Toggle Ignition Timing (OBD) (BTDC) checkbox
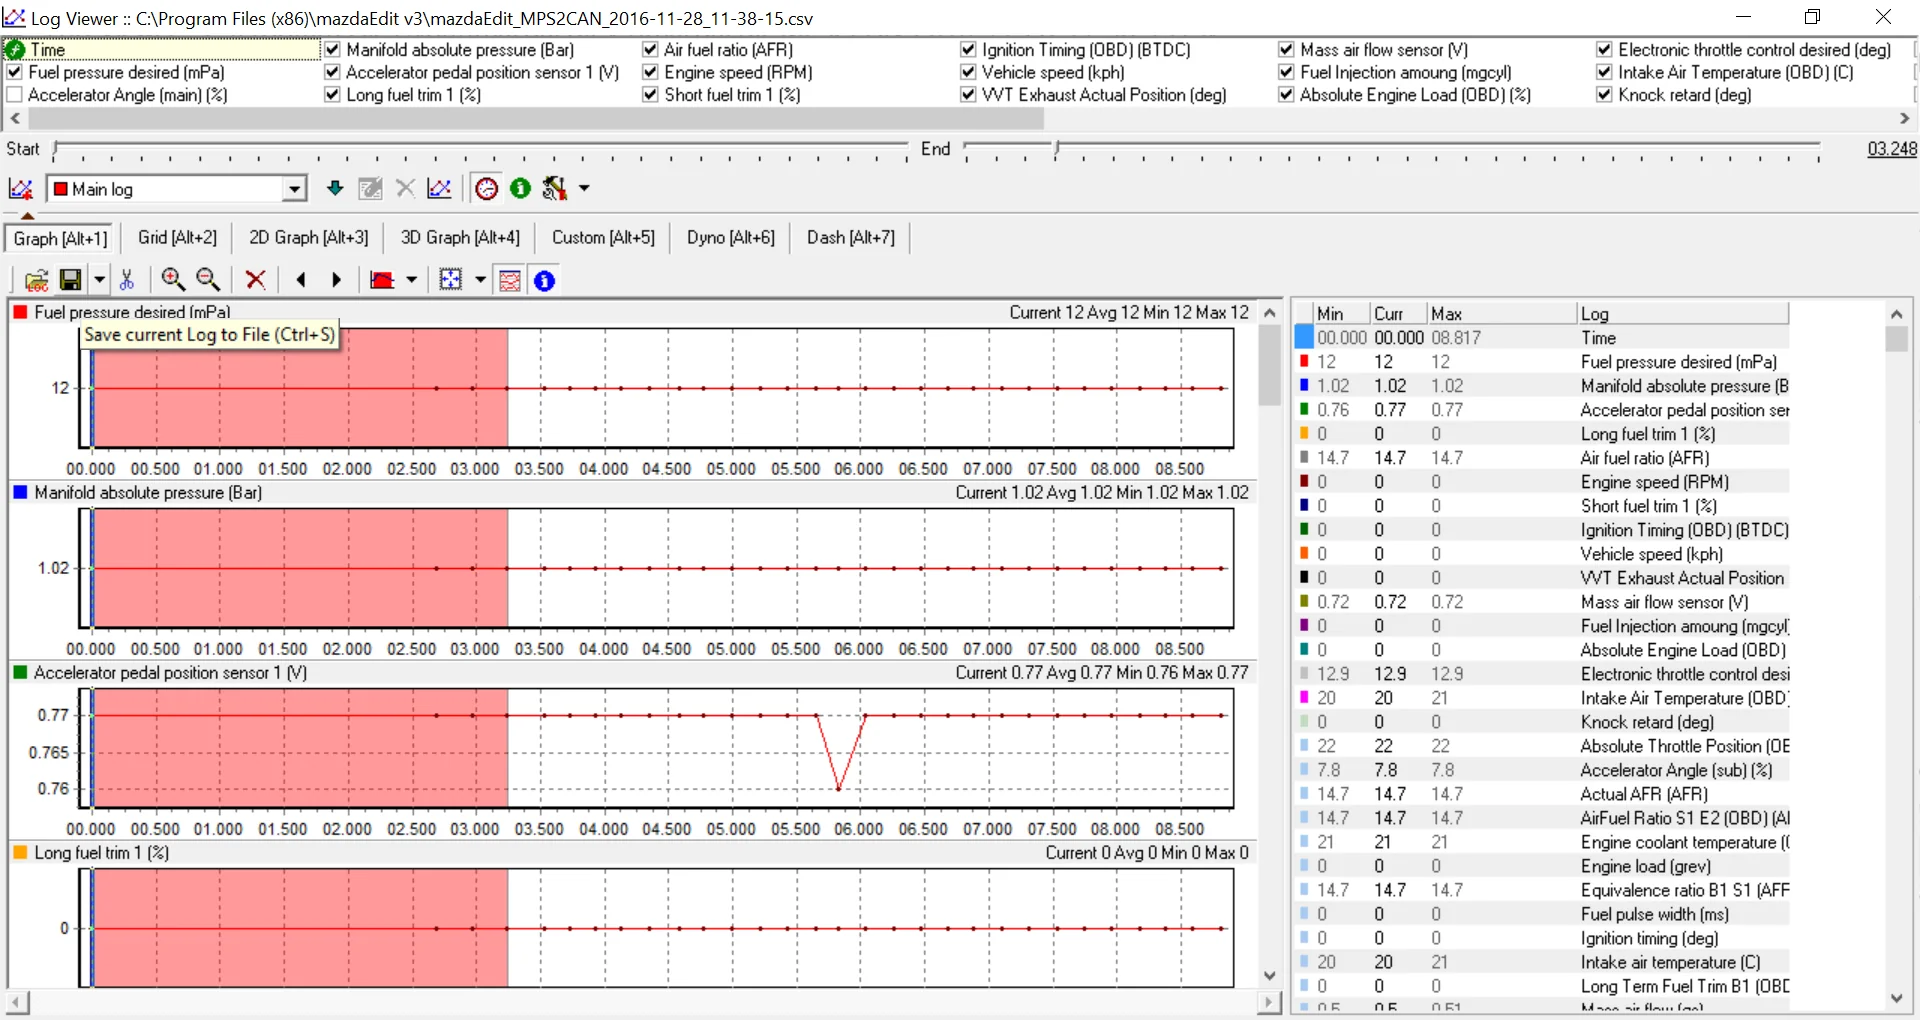This screenshot has height=1020, width=1920. click(x=968, y=49)
